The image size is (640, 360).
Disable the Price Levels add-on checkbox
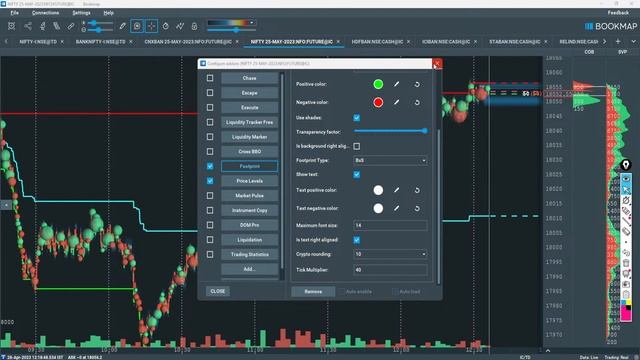pyautogui.click(x=210, y=181)
